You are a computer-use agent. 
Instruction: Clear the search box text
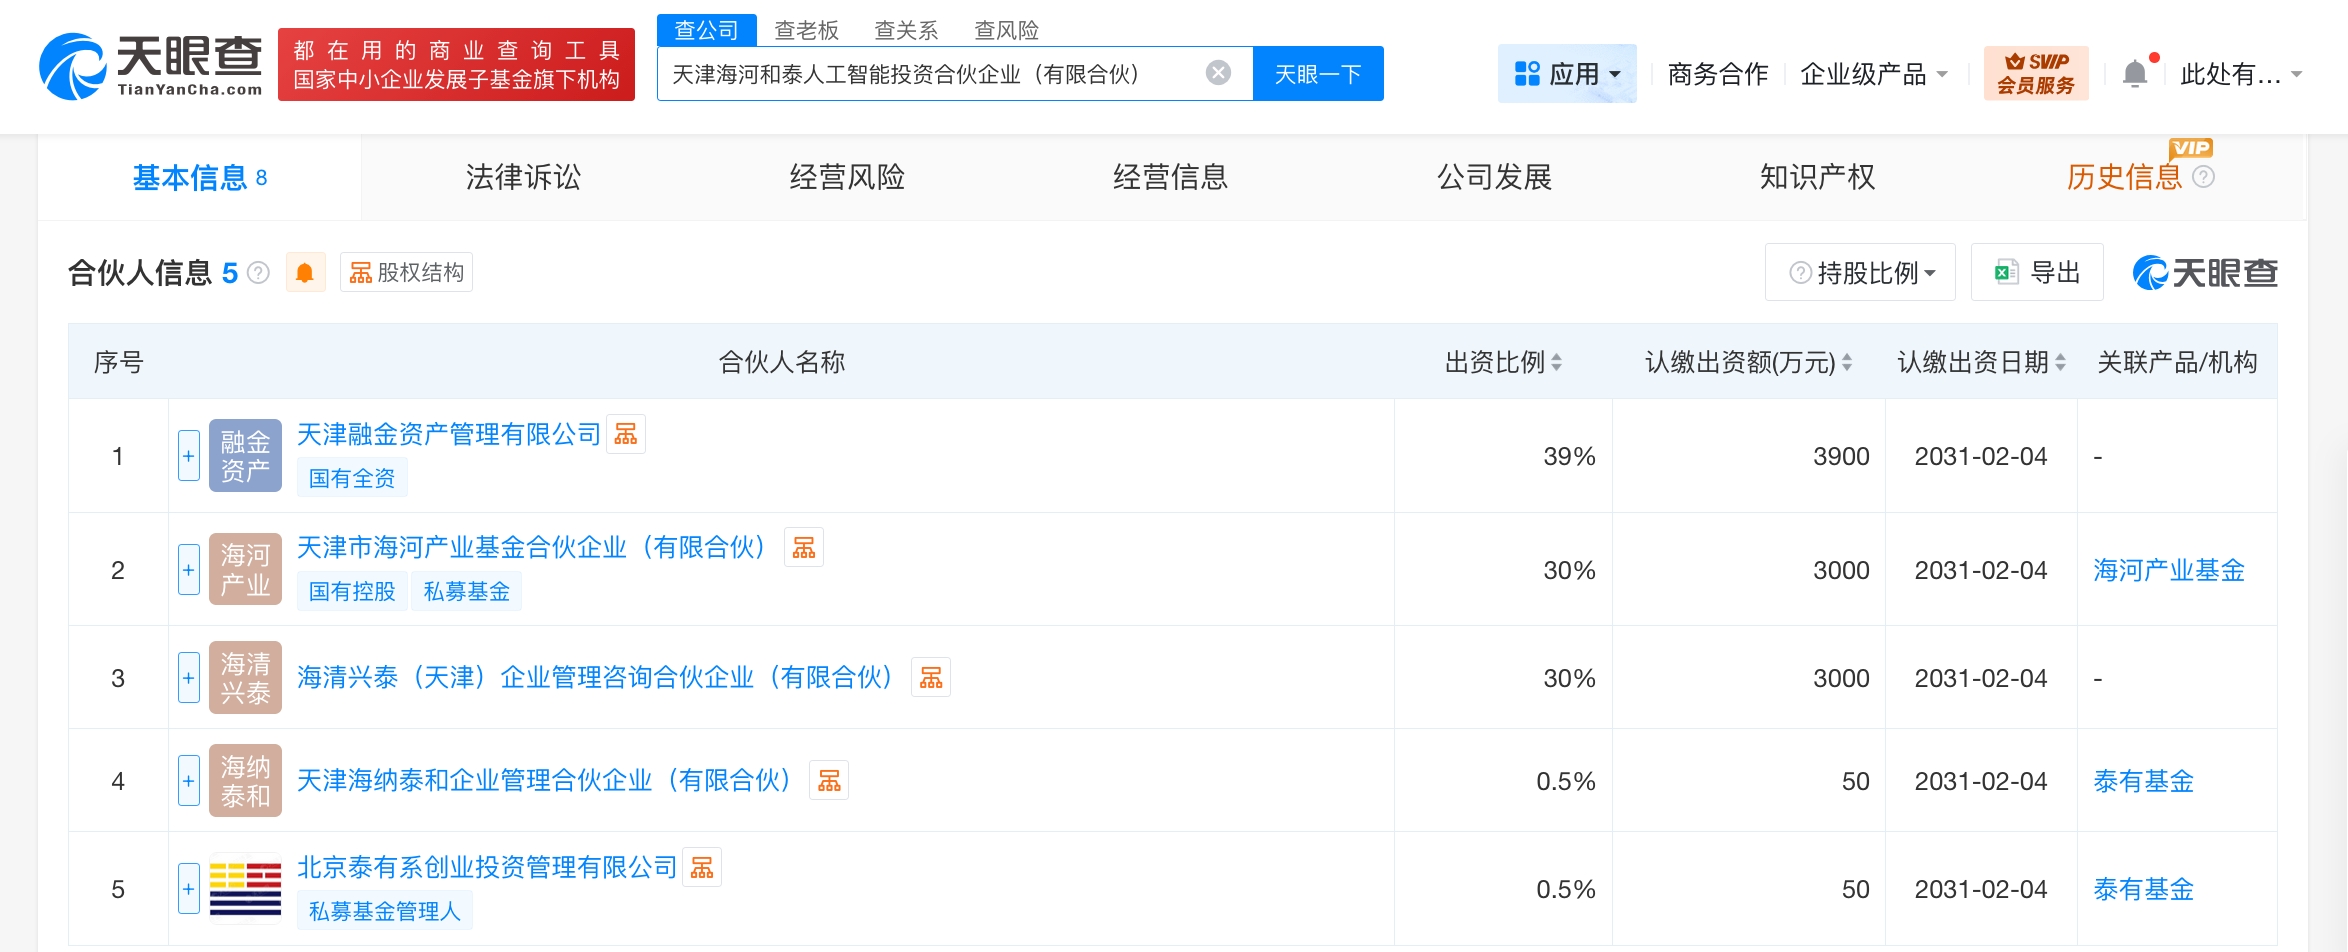(1218, 73)
